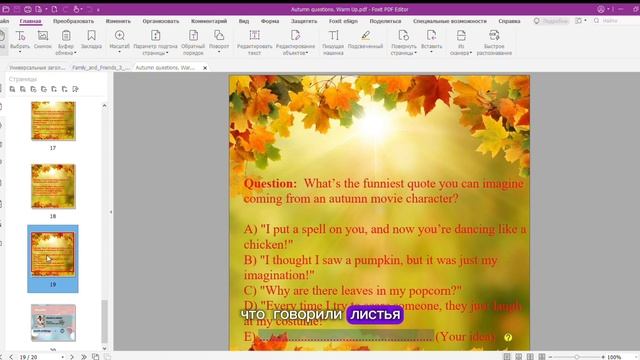The image size is (640, 360).
Task: Open the Снимок snapshot tool
Action: (x=43, y=36)
